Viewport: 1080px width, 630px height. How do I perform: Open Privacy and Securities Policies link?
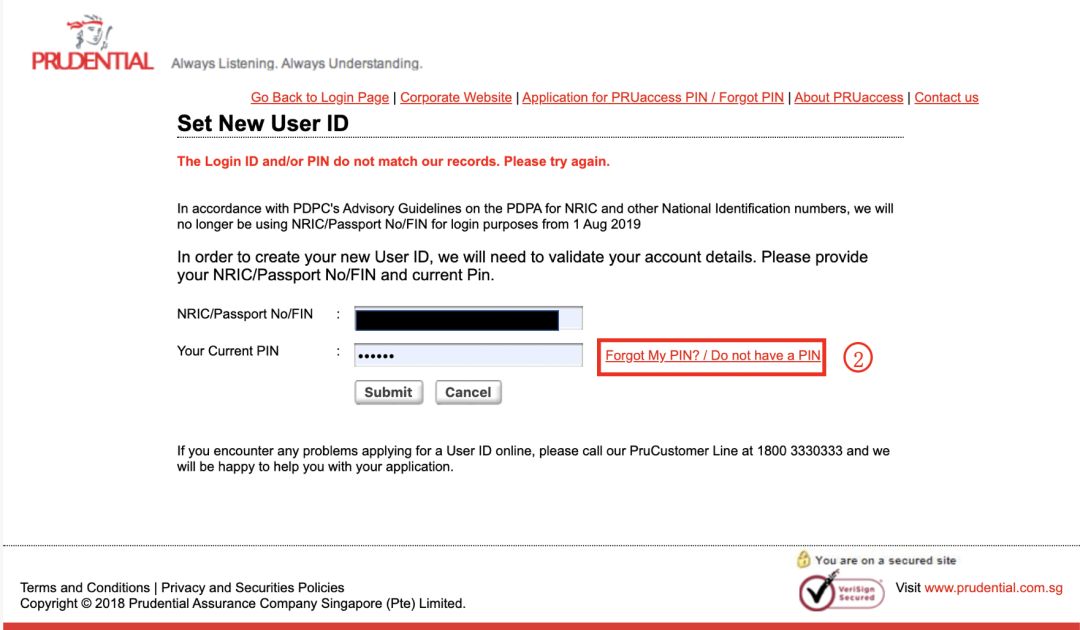[x=253, y=587]
